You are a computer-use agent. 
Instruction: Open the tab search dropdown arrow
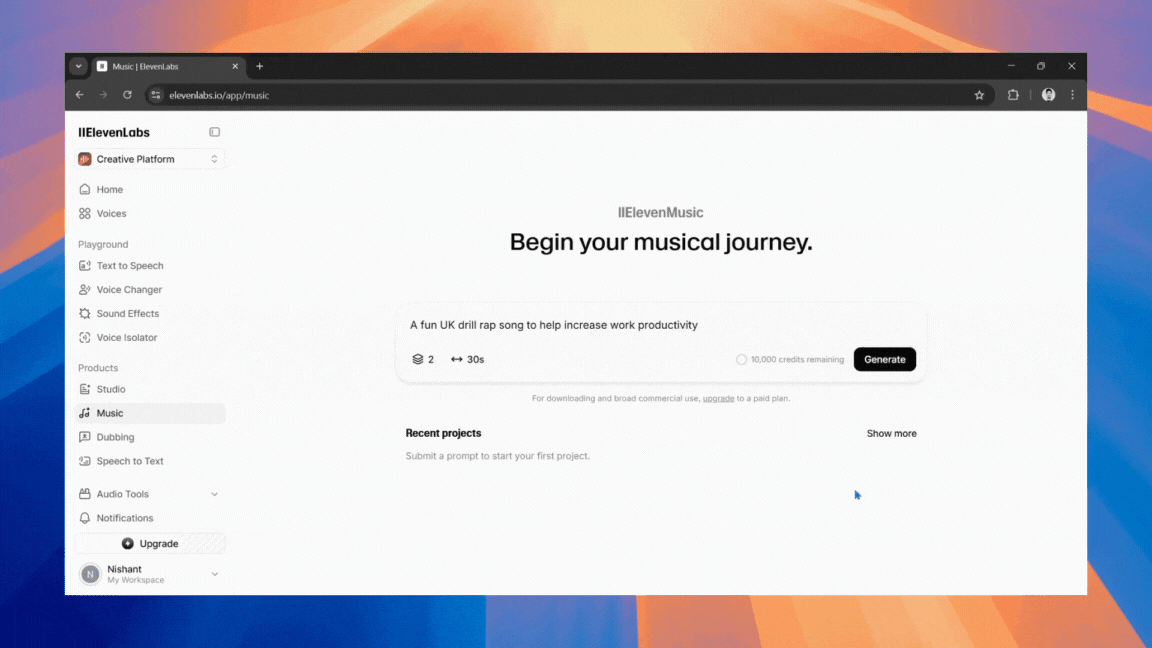tap(79, 66)
